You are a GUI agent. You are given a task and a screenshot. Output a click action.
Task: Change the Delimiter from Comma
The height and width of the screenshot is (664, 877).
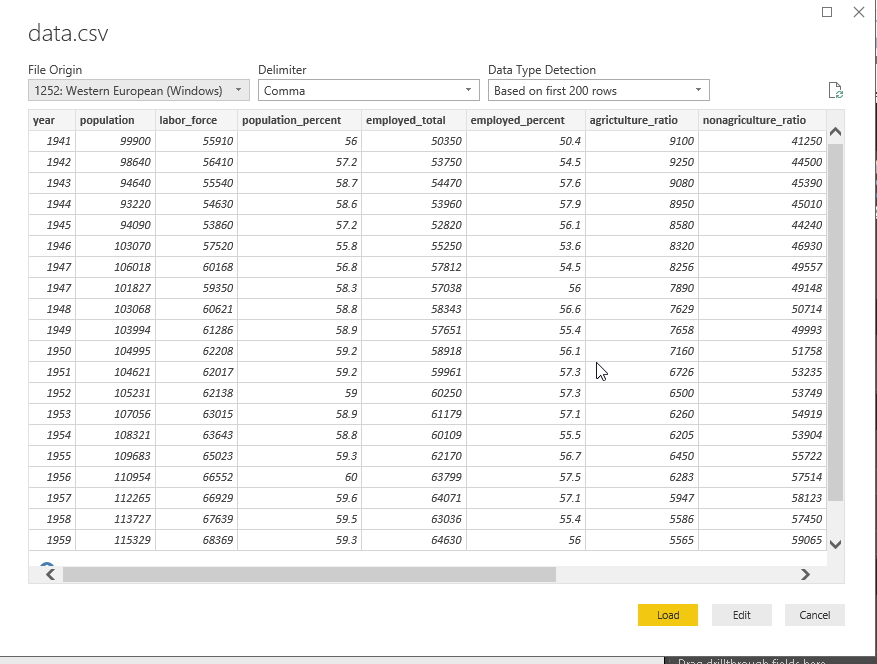[x=365, y=90]
